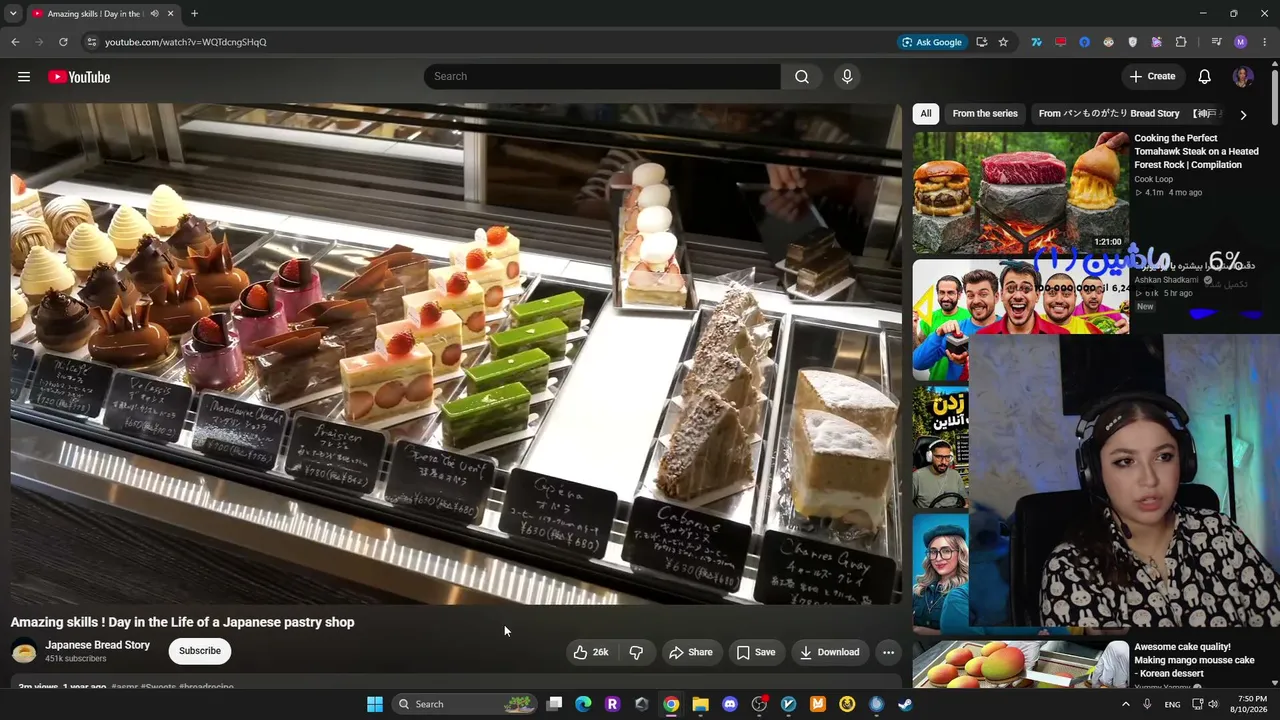Save the video to a playlist
The image size is (1280, 720).
coord(756,652)
